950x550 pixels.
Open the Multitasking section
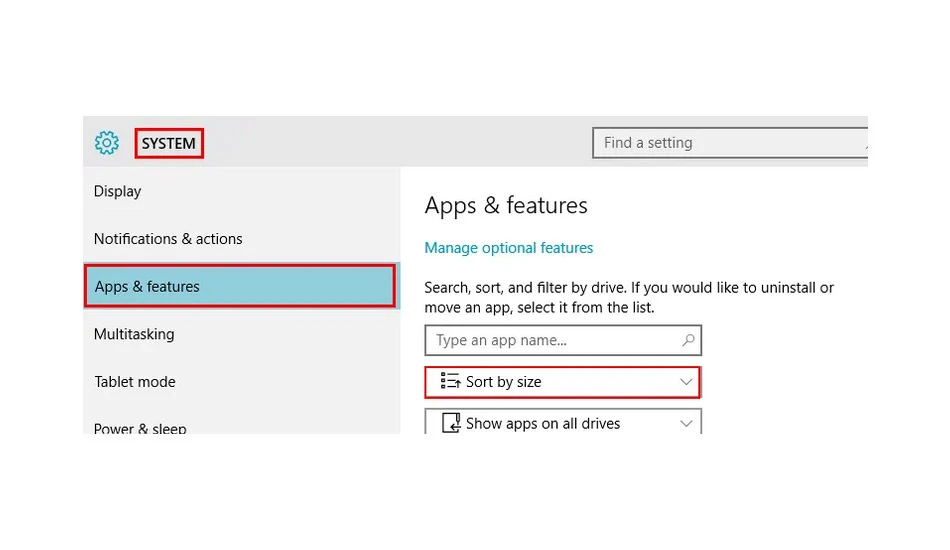pos(134,334)
